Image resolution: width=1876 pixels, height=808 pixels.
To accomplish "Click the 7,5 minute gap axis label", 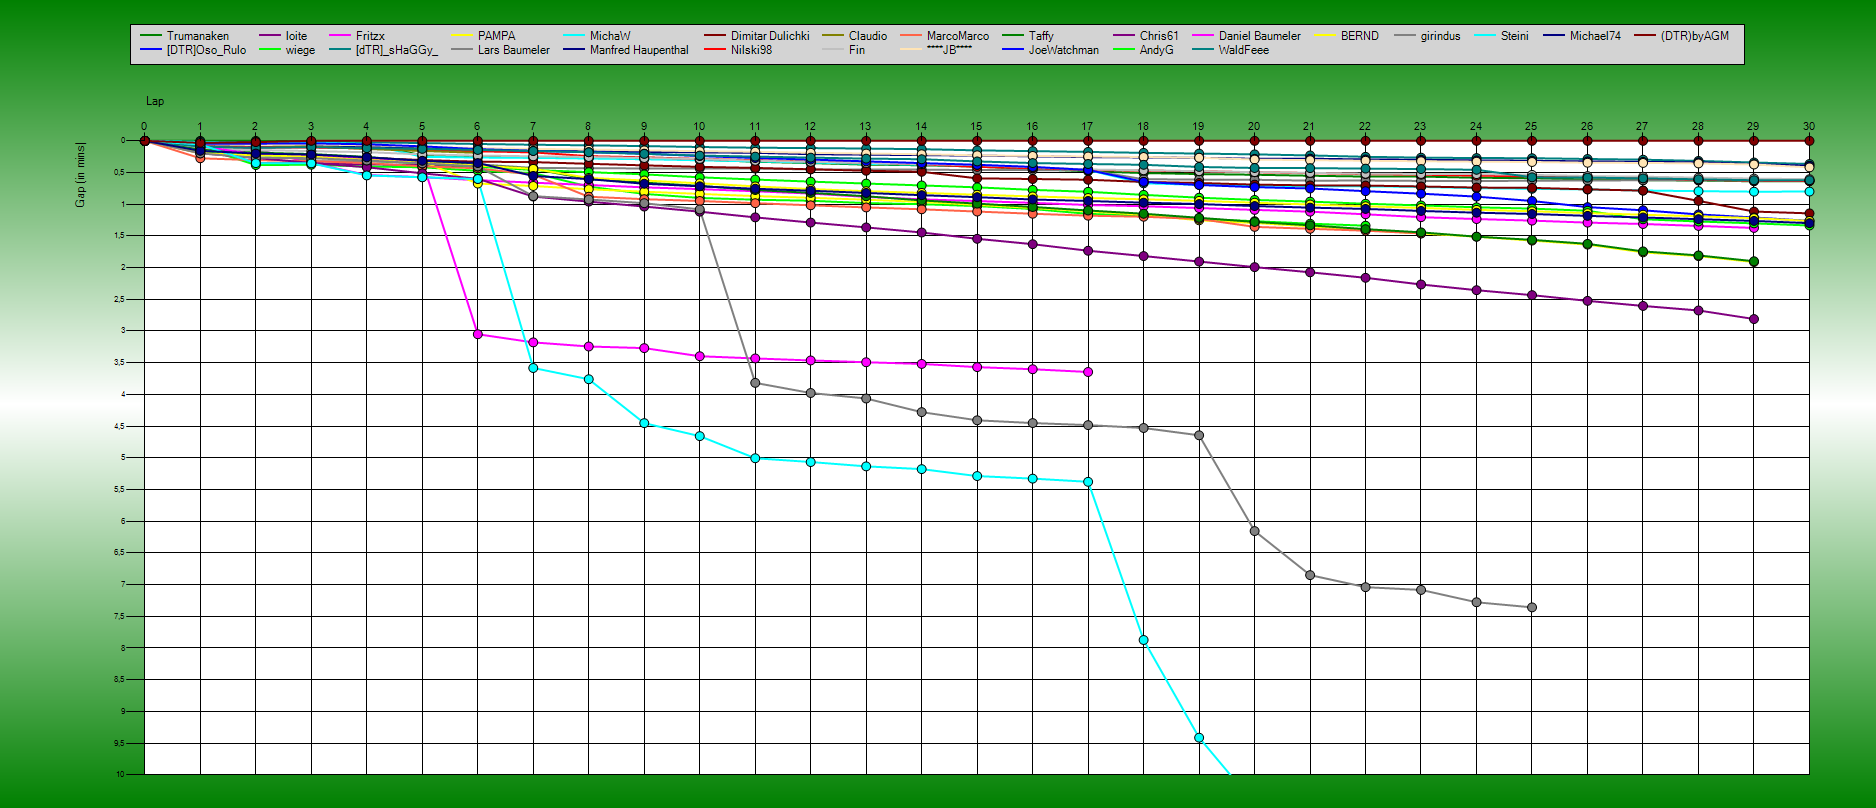I will [120, 616].
